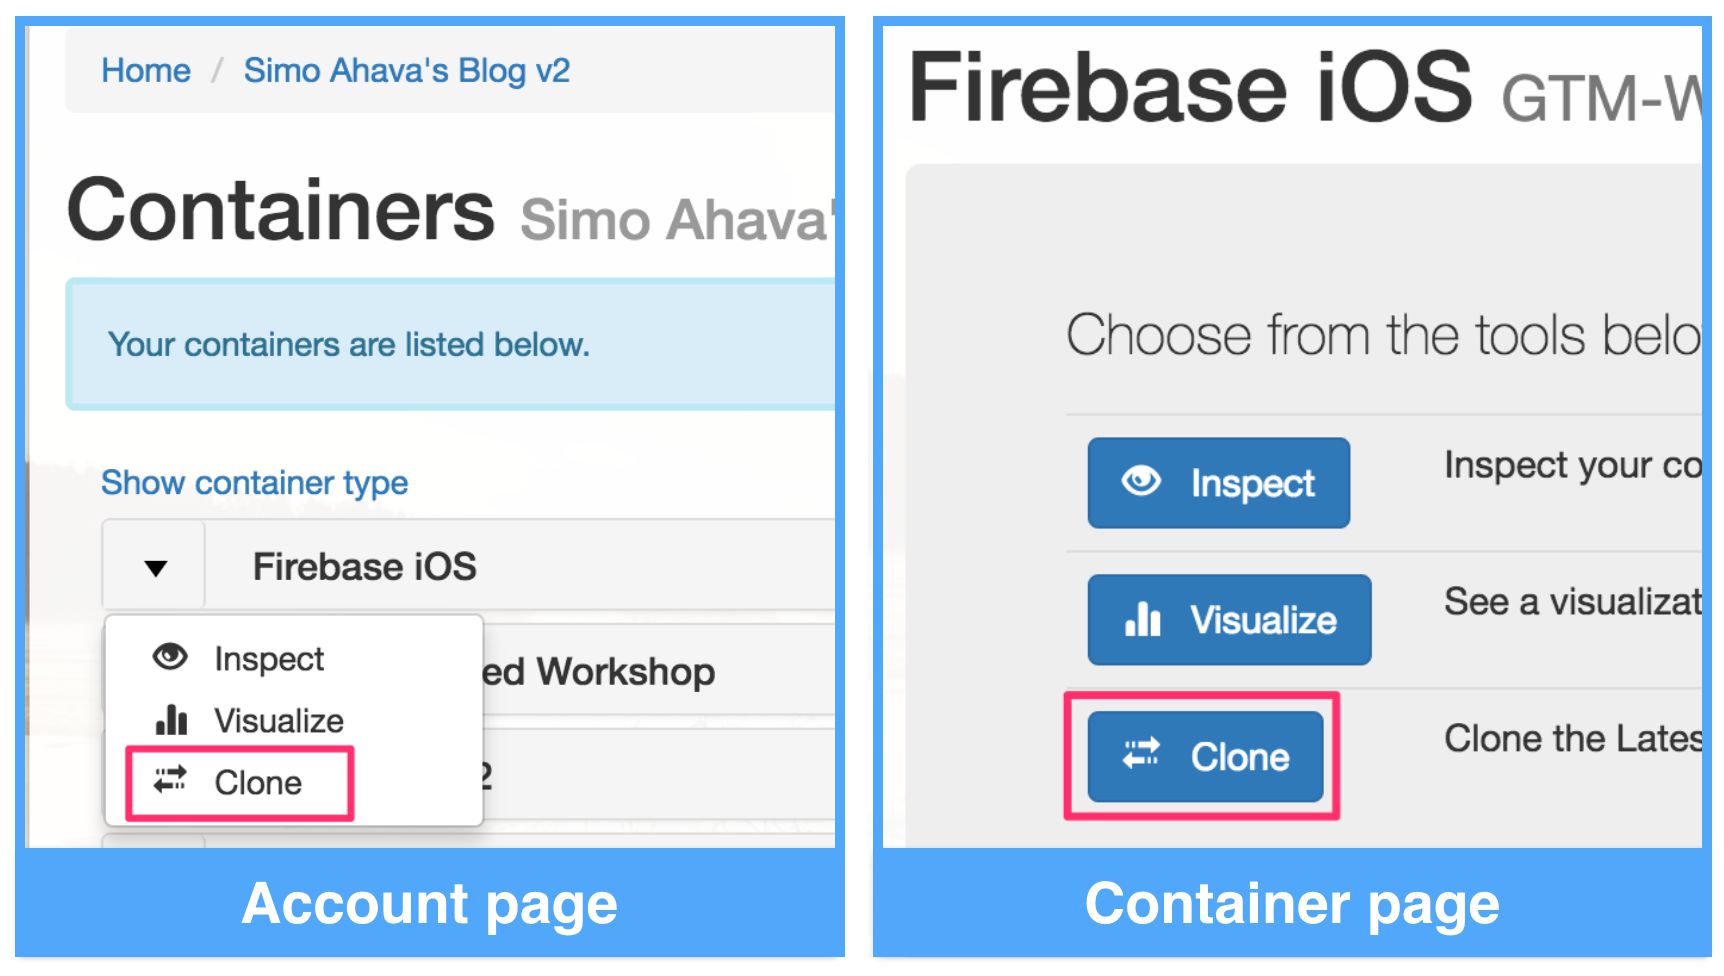Select Inspect from the container dropdown menu
This screenshot has height=976, width=1724.
tap(269, 658)
